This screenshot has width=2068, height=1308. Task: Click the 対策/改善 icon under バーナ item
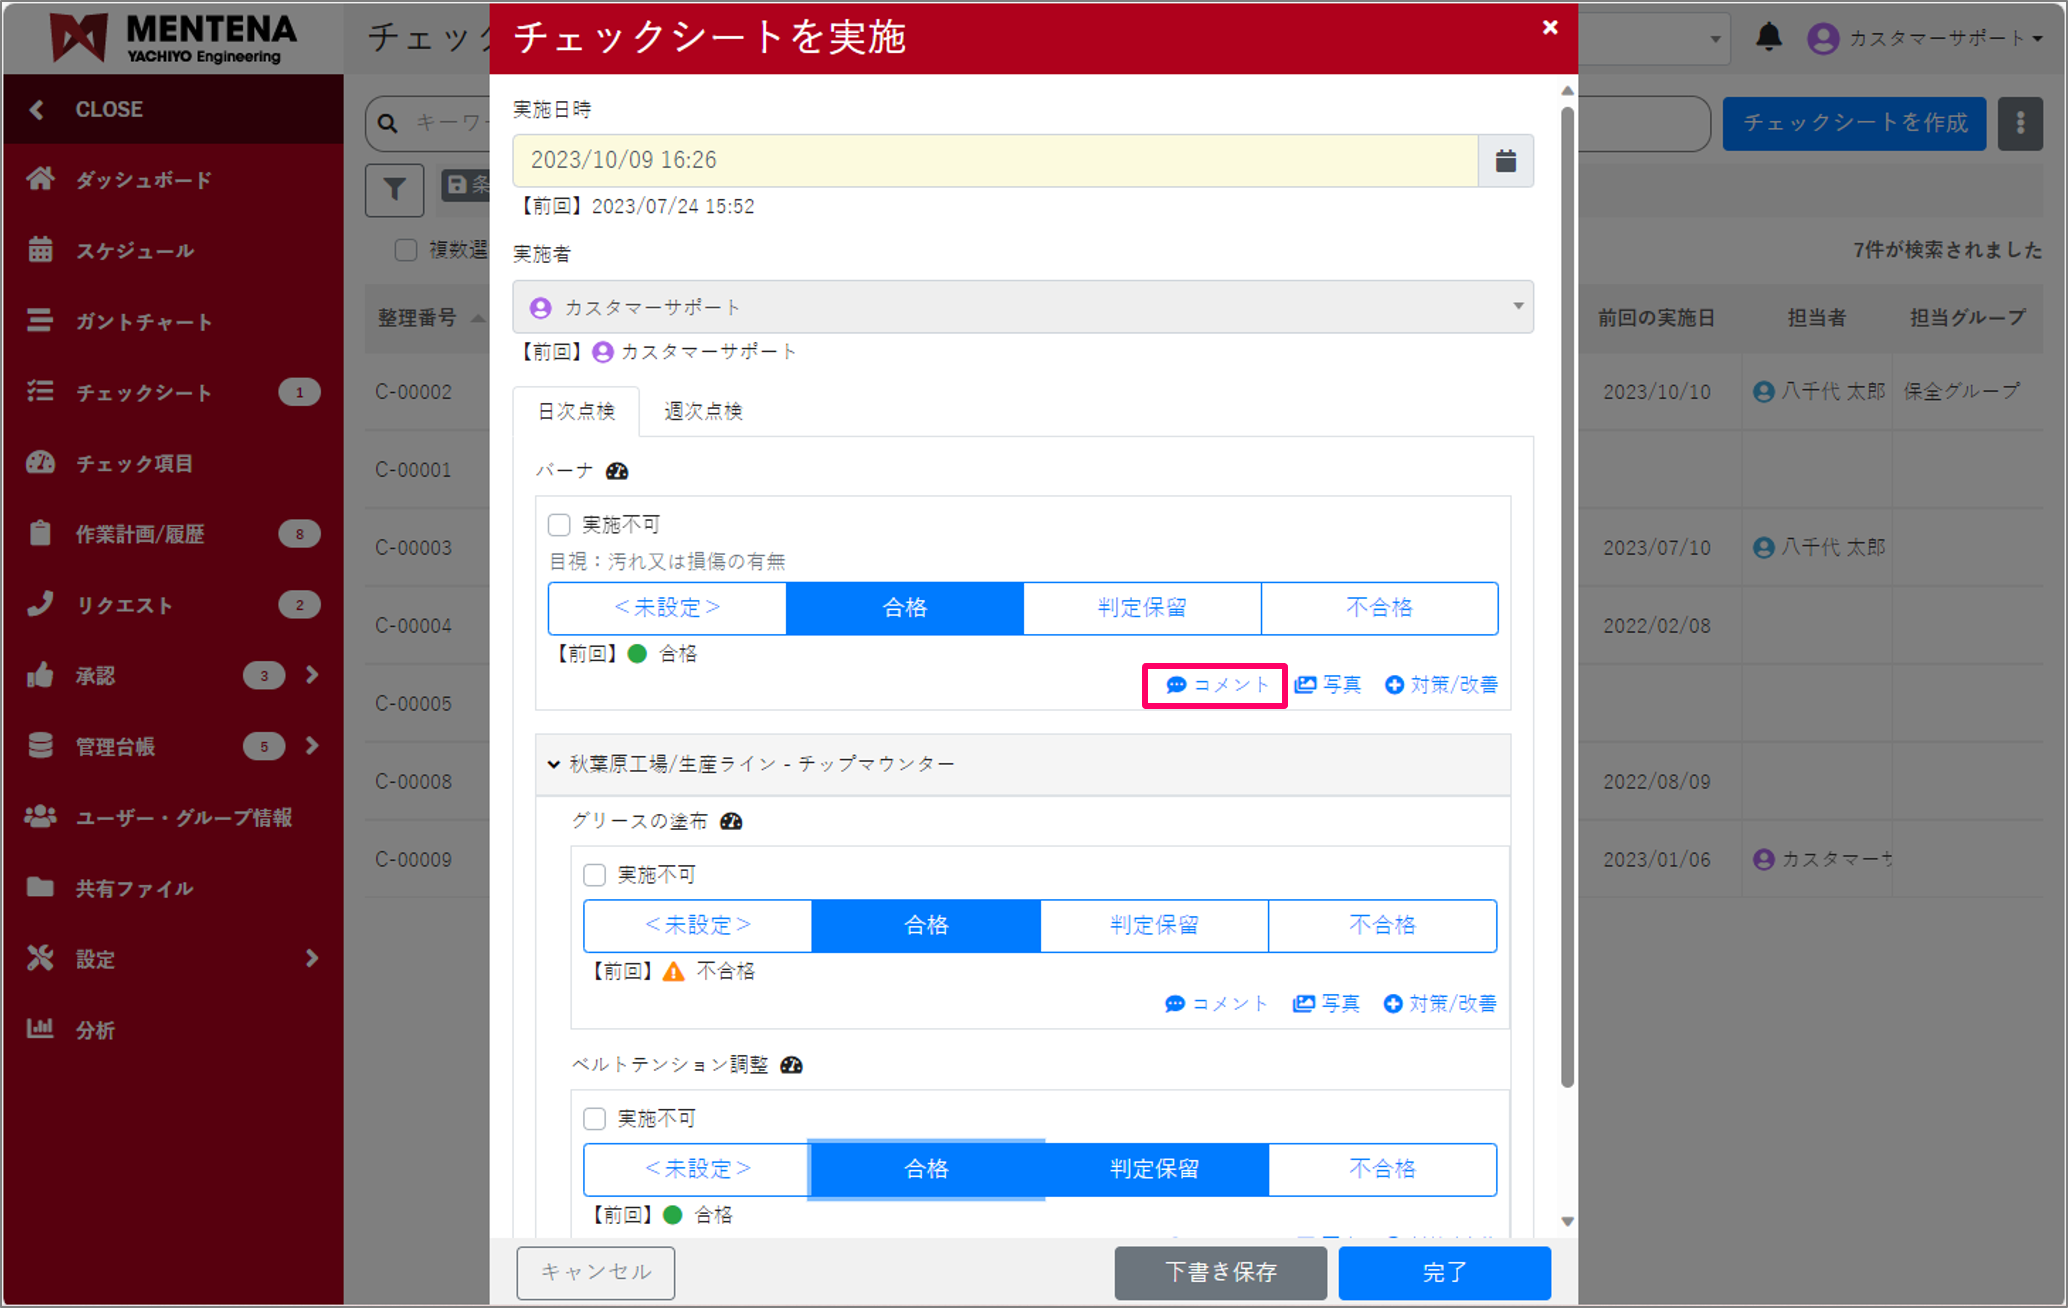[1440, 685]
